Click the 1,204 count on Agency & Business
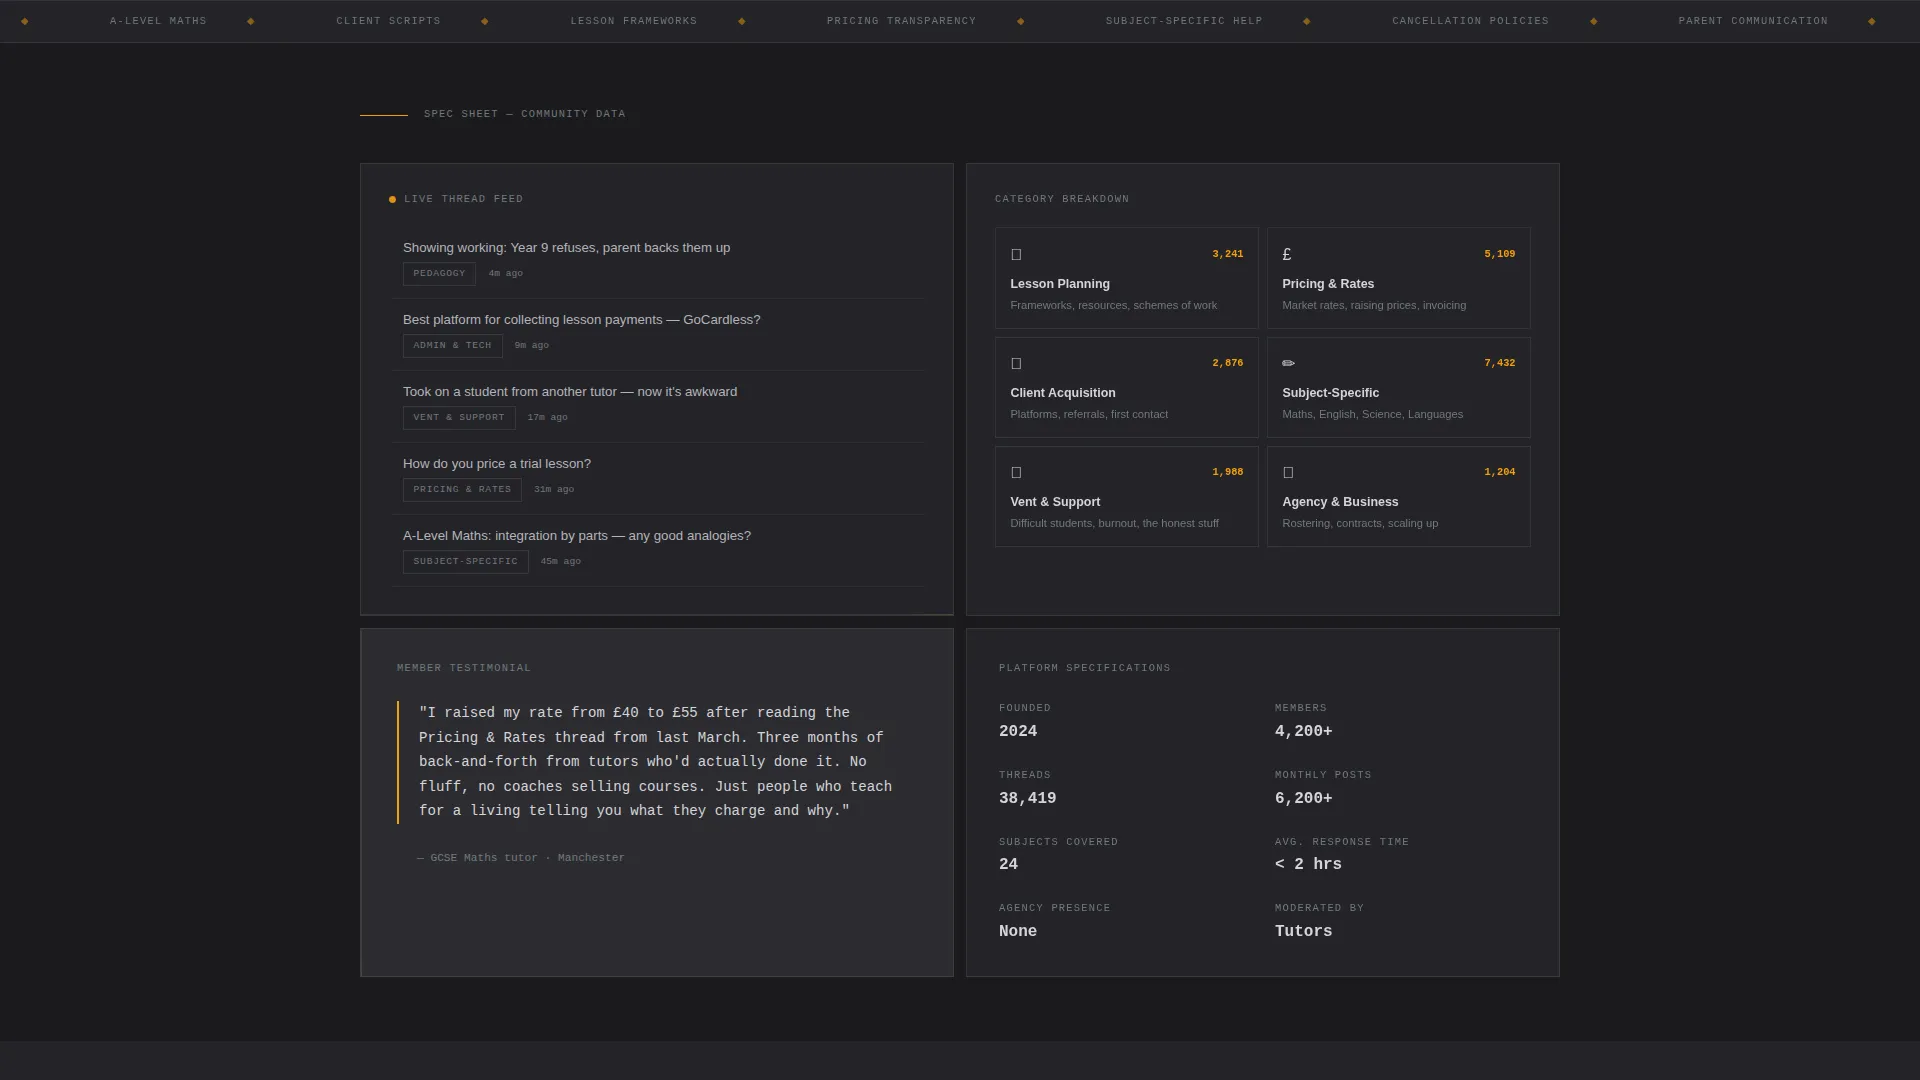The width and height of the screenshot is (1920, 1080). pos(1499,472)
